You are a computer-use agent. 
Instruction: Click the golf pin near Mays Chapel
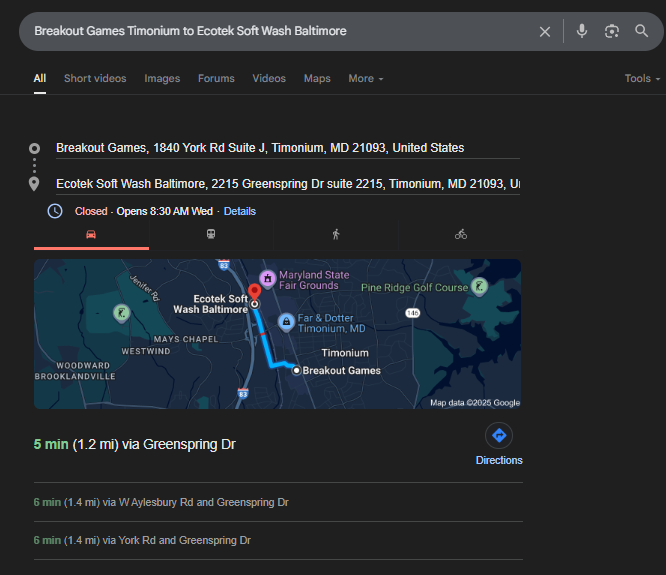pyautogui.click(x=121, y=313)
